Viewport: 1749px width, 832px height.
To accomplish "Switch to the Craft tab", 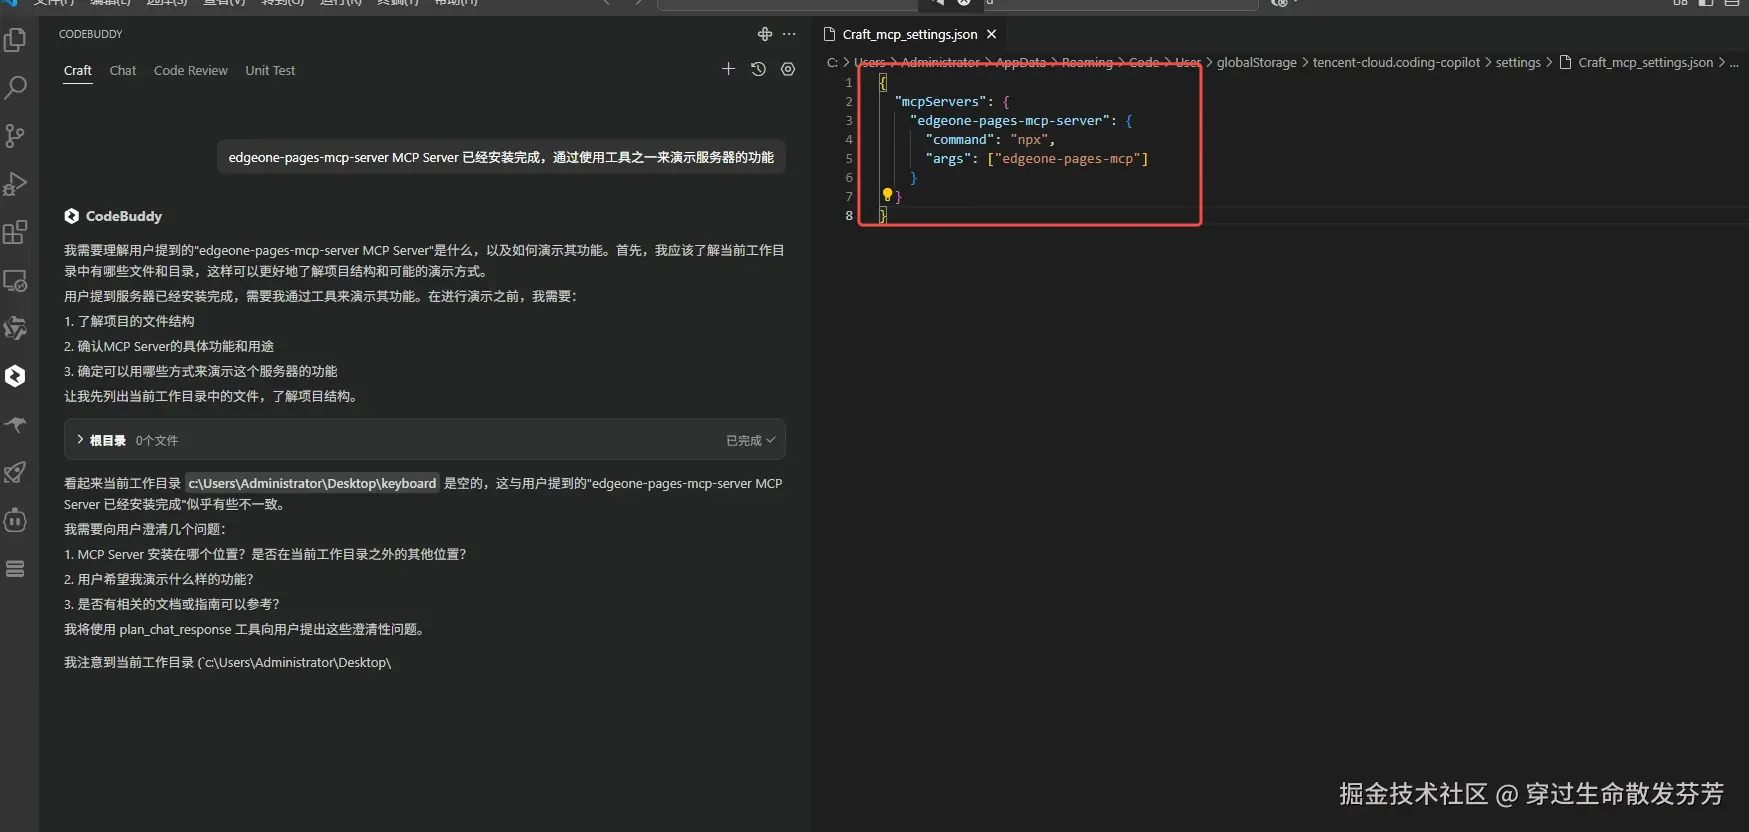I will [78, 71].
